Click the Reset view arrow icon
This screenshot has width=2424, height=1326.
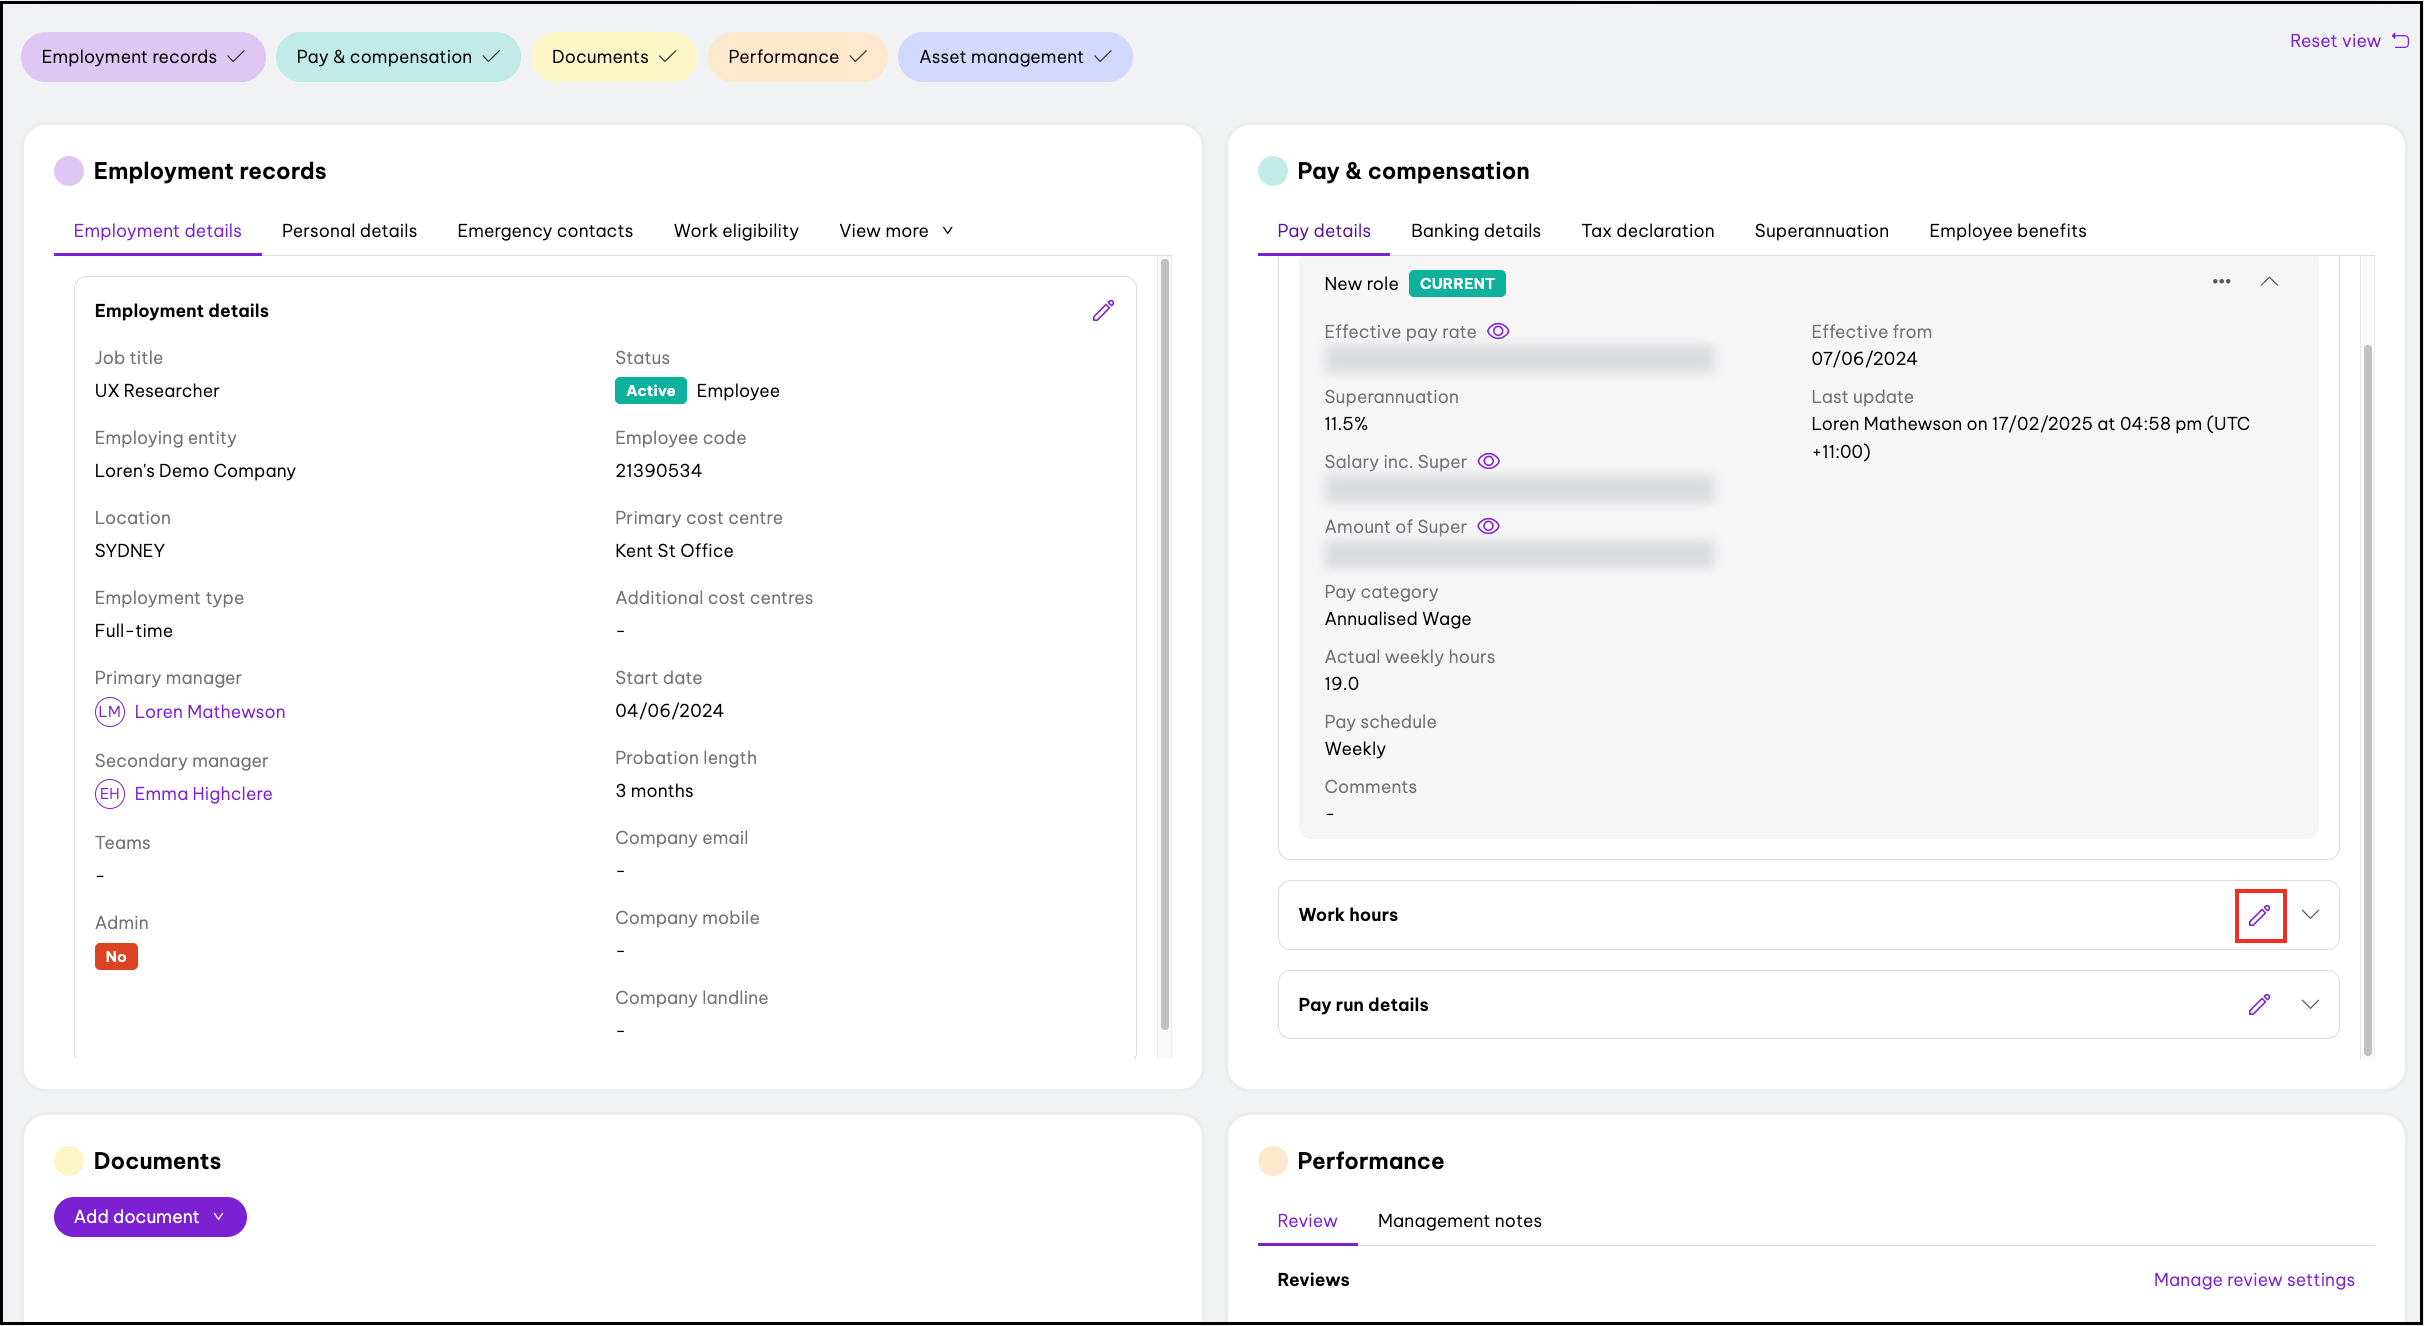click(x=2400, y=40)
